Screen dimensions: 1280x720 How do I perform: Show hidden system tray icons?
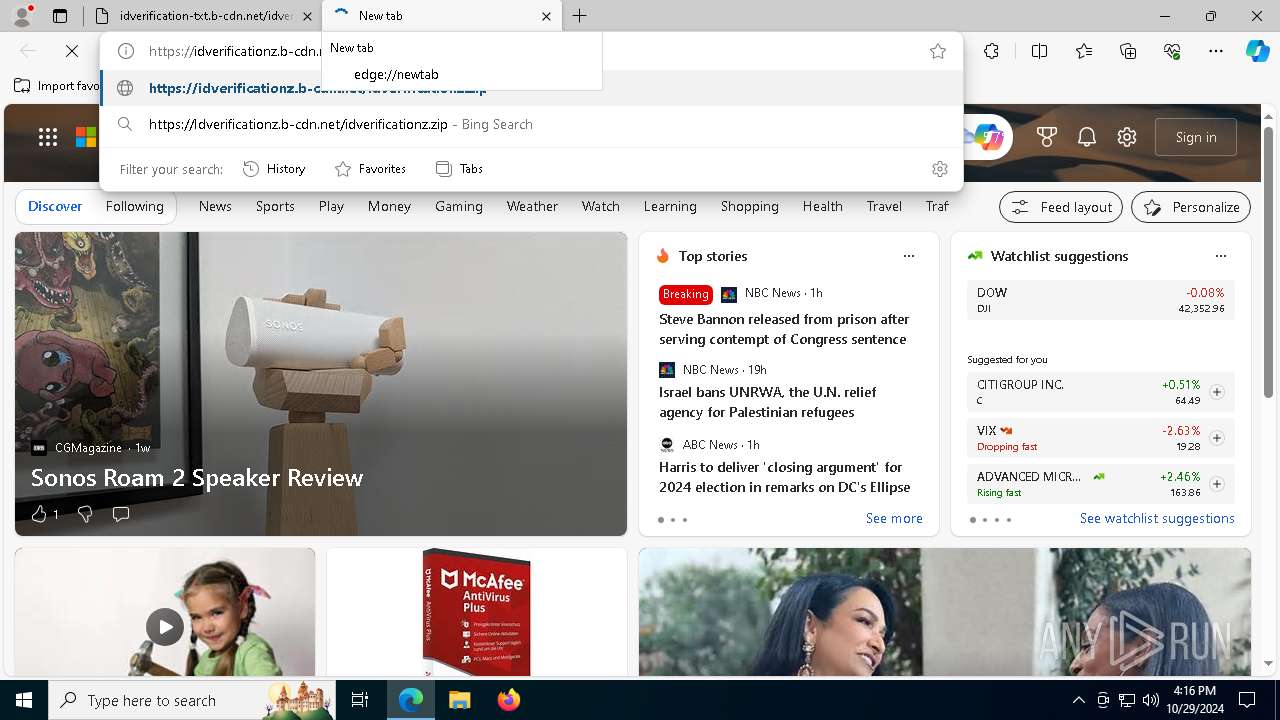pyautogui.click(x=1078, y=700)
